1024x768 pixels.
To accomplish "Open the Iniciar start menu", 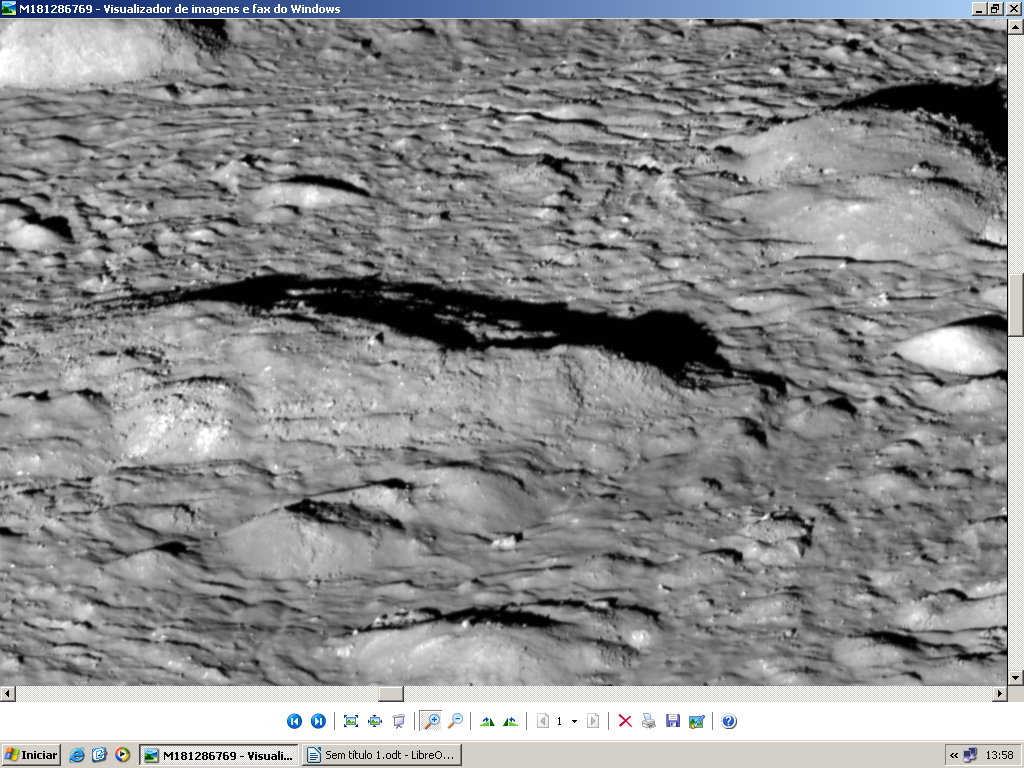I will pos(31,755).
